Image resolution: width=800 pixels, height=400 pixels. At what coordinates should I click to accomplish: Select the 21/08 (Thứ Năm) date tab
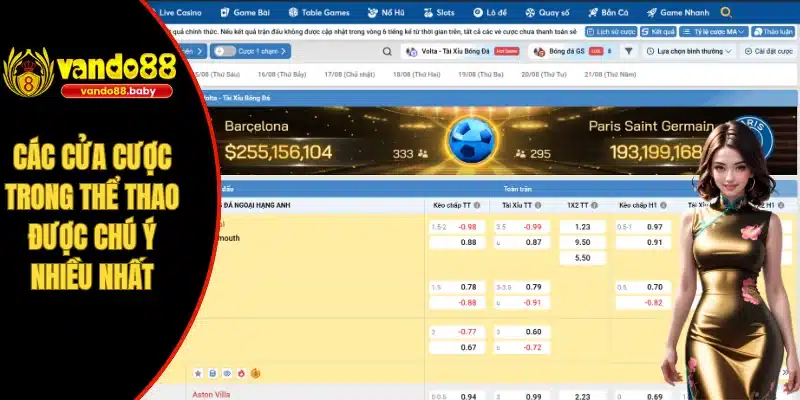pos(610,74)
